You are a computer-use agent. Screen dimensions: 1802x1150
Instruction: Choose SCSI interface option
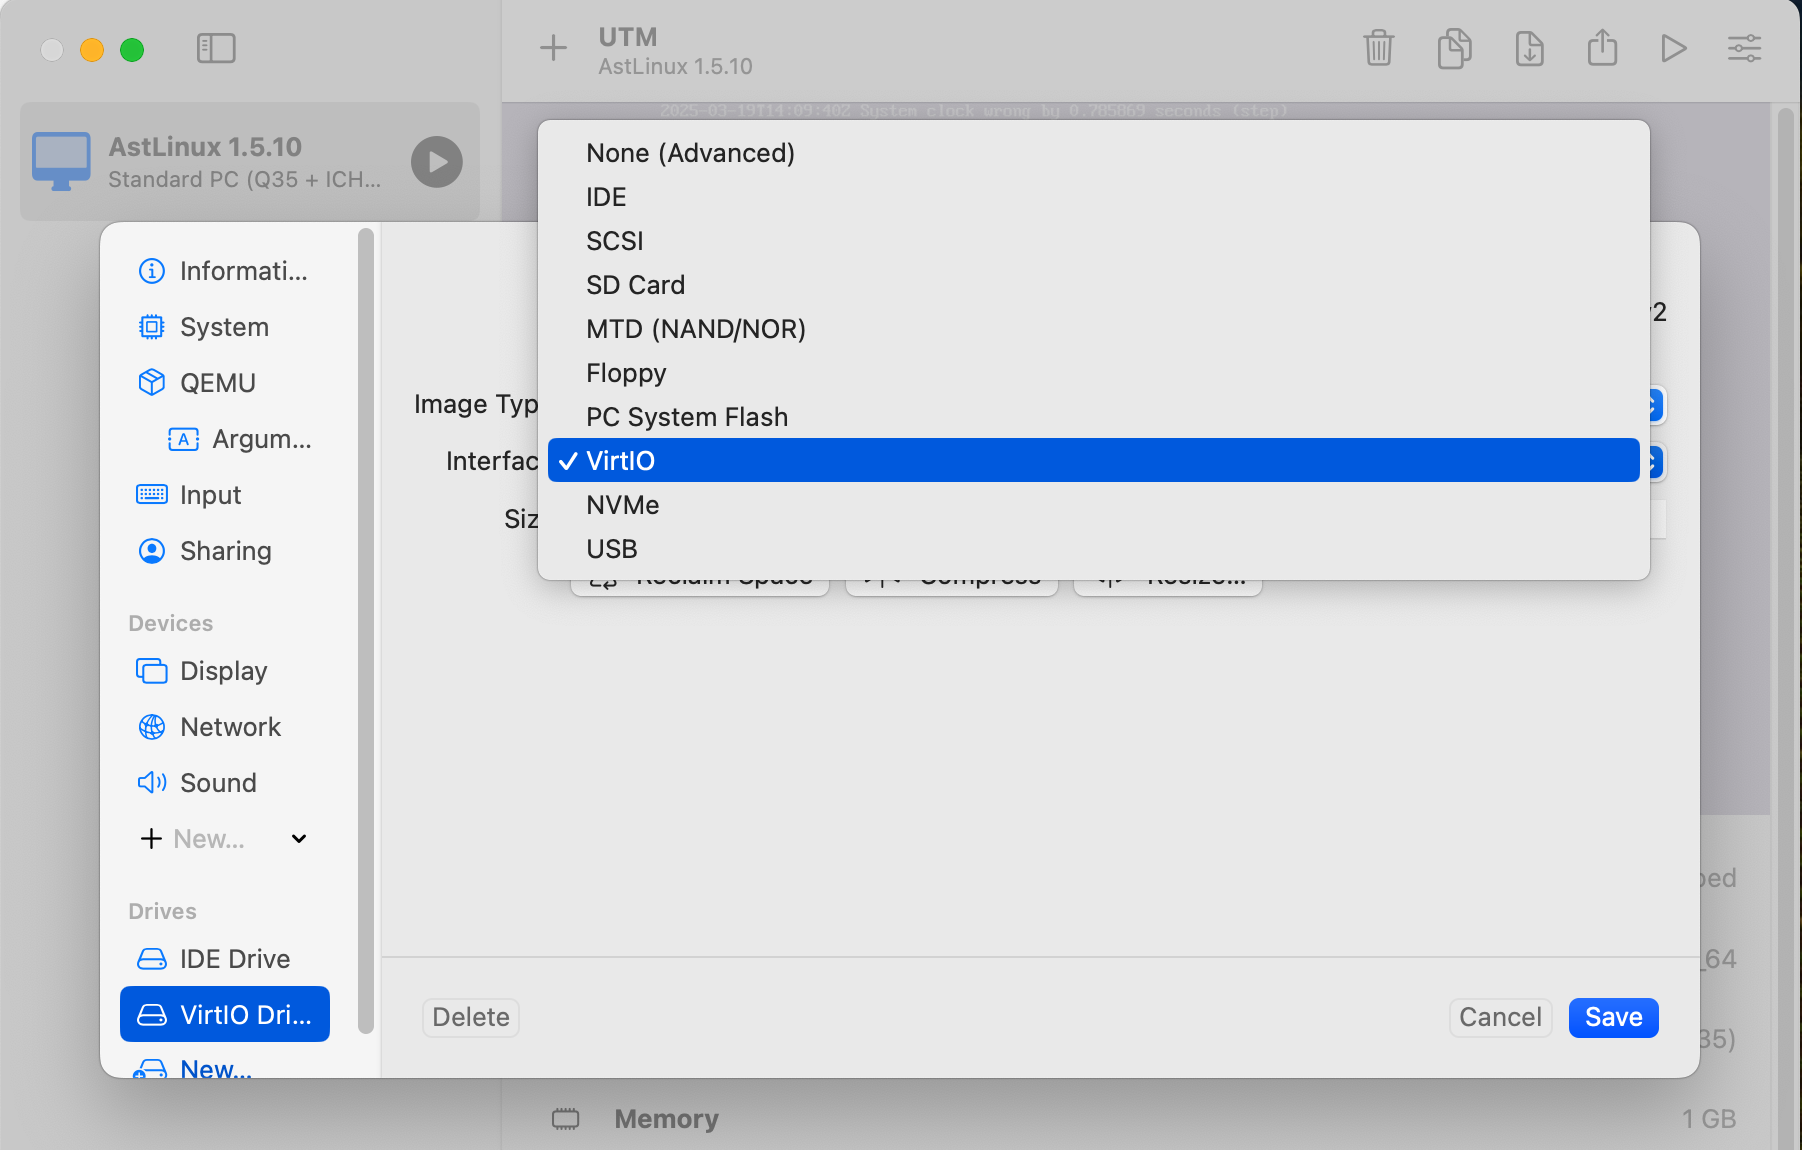click(1094, 241)
